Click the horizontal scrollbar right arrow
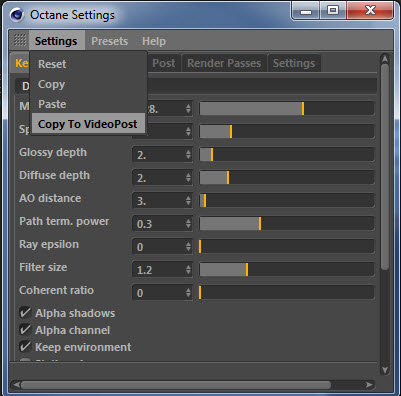The width and height of the screenshot is (401, 396). (x=369, y=385)
